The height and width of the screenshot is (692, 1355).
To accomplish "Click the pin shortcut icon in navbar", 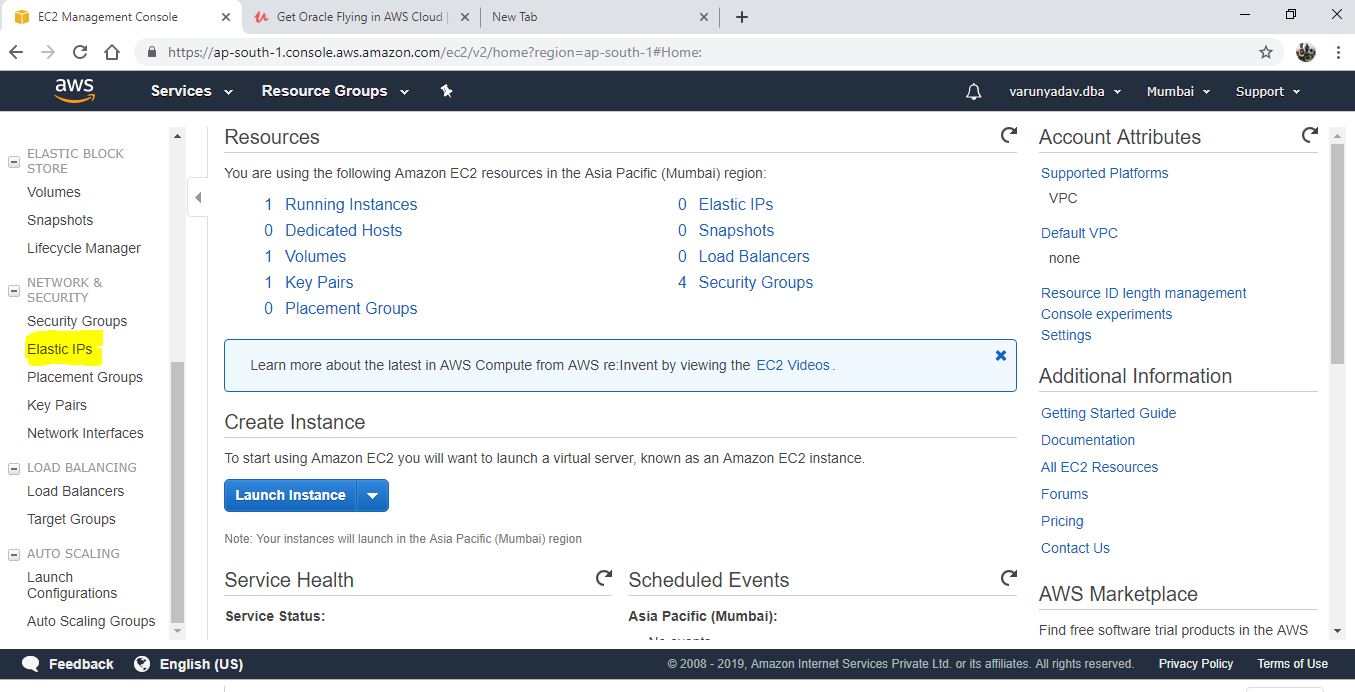I will click(x=447, y=91).
